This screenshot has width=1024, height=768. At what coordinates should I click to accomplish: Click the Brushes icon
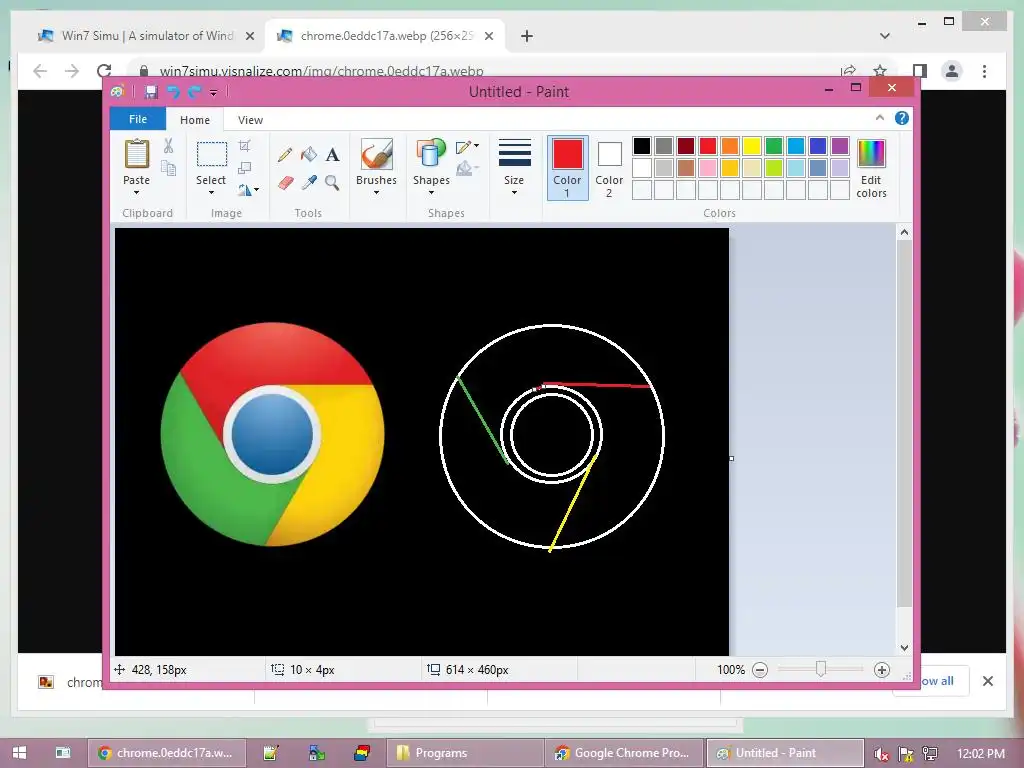tap(376, 155)
